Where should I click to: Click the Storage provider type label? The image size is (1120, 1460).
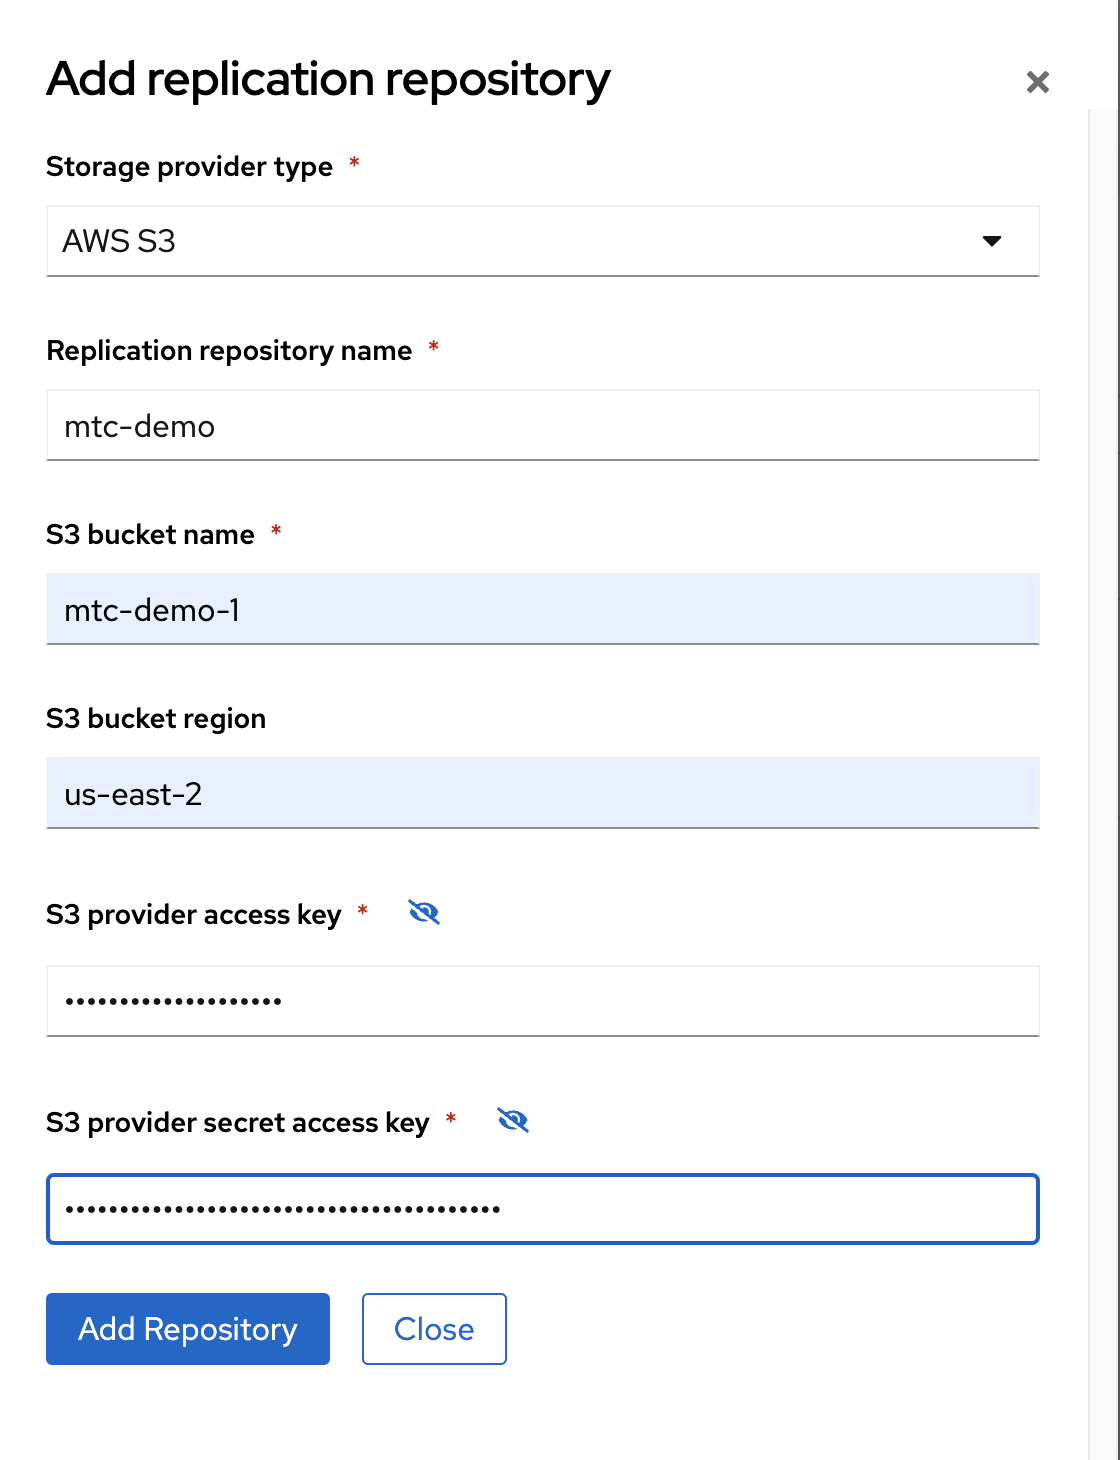189,167
